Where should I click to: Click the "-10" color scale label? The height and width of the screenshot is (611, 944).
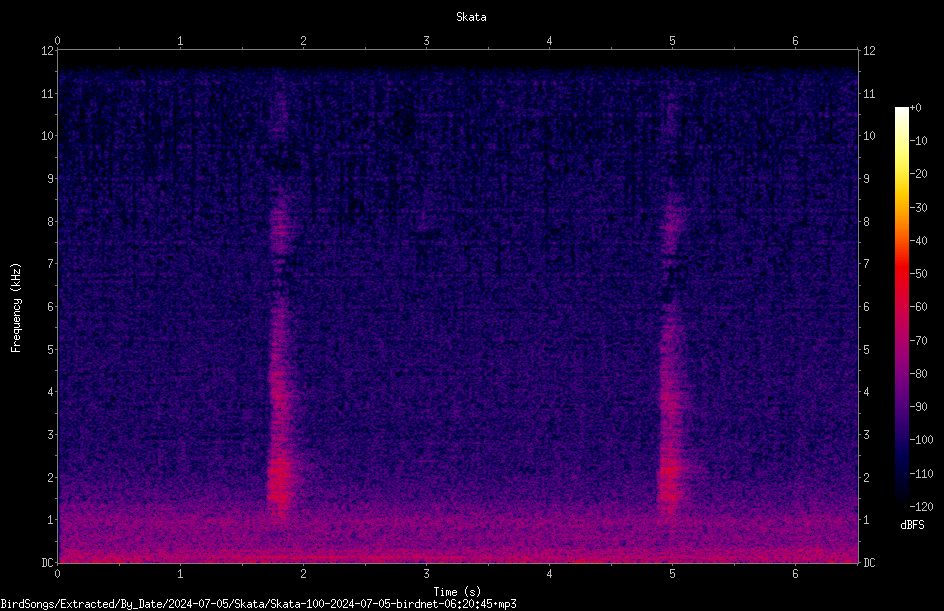(918, 141)
